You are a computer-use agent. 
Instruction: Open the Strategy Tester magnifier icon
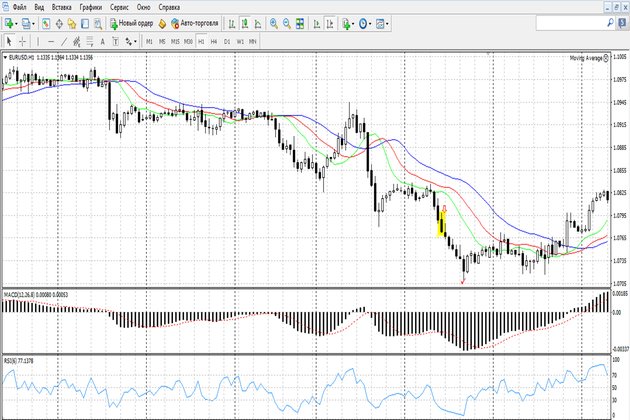pos(98,24)
